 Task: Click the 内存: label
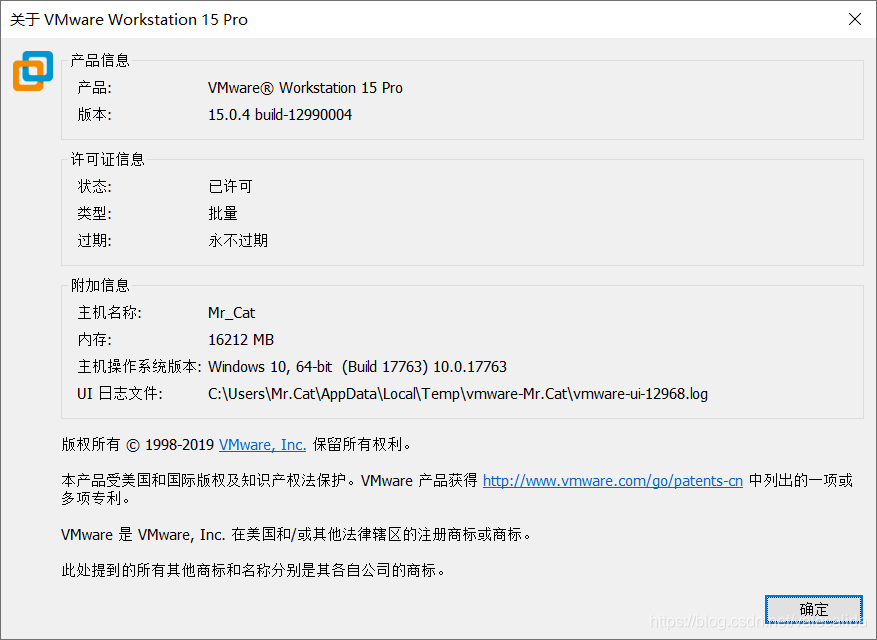95,340
